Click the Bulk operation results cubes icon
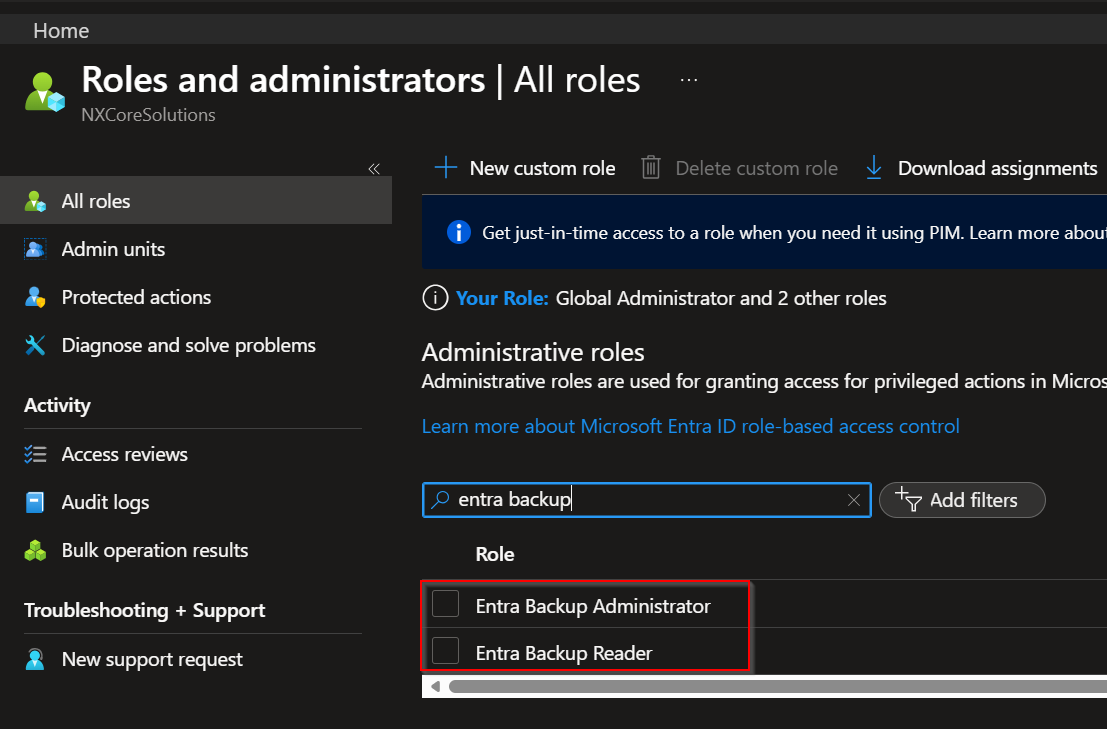 (35, 550)
